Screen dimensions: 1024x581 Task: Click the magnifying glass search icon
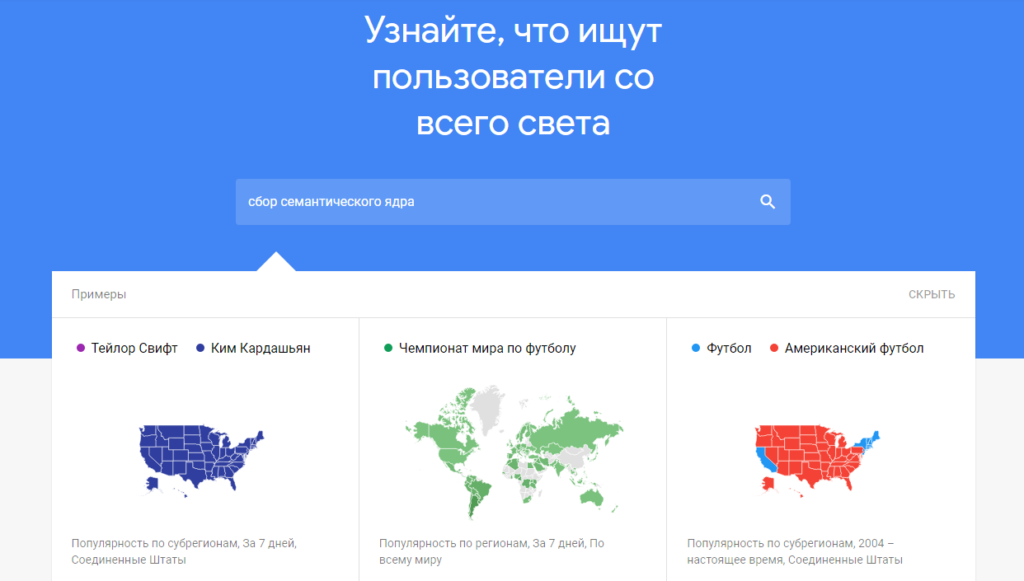click(x=767, y=202)
